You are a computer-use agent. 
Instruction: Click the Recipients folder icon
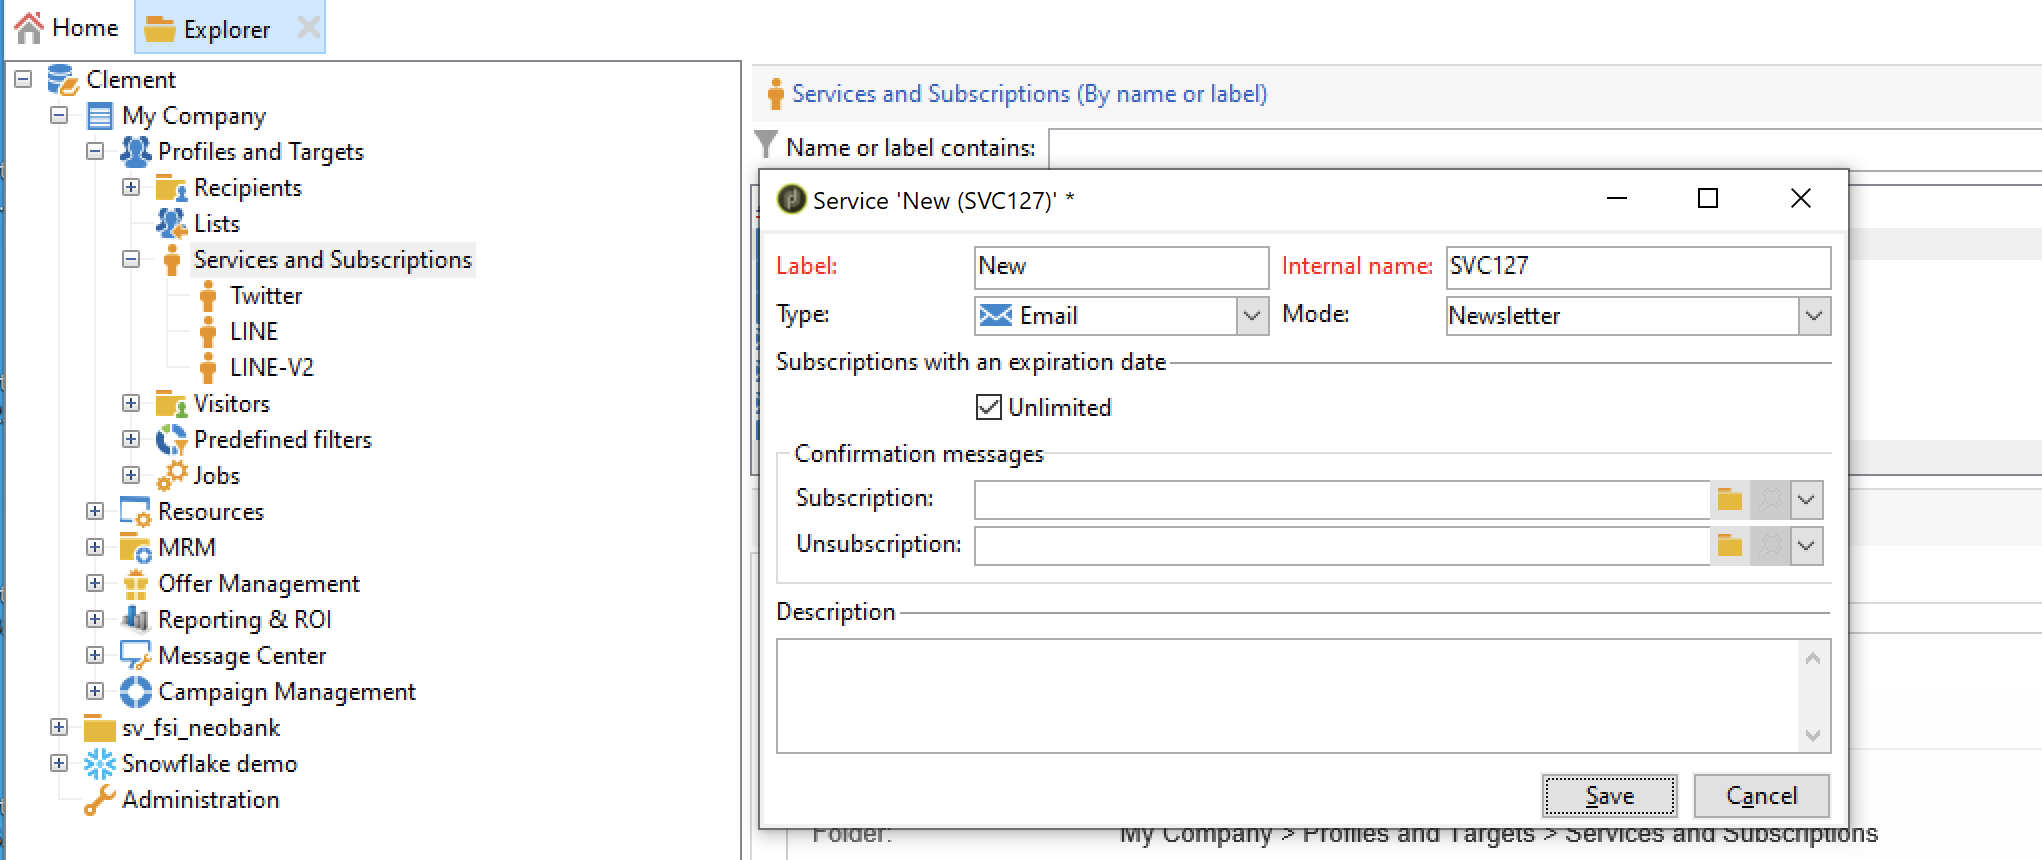(x=171, y=188)
